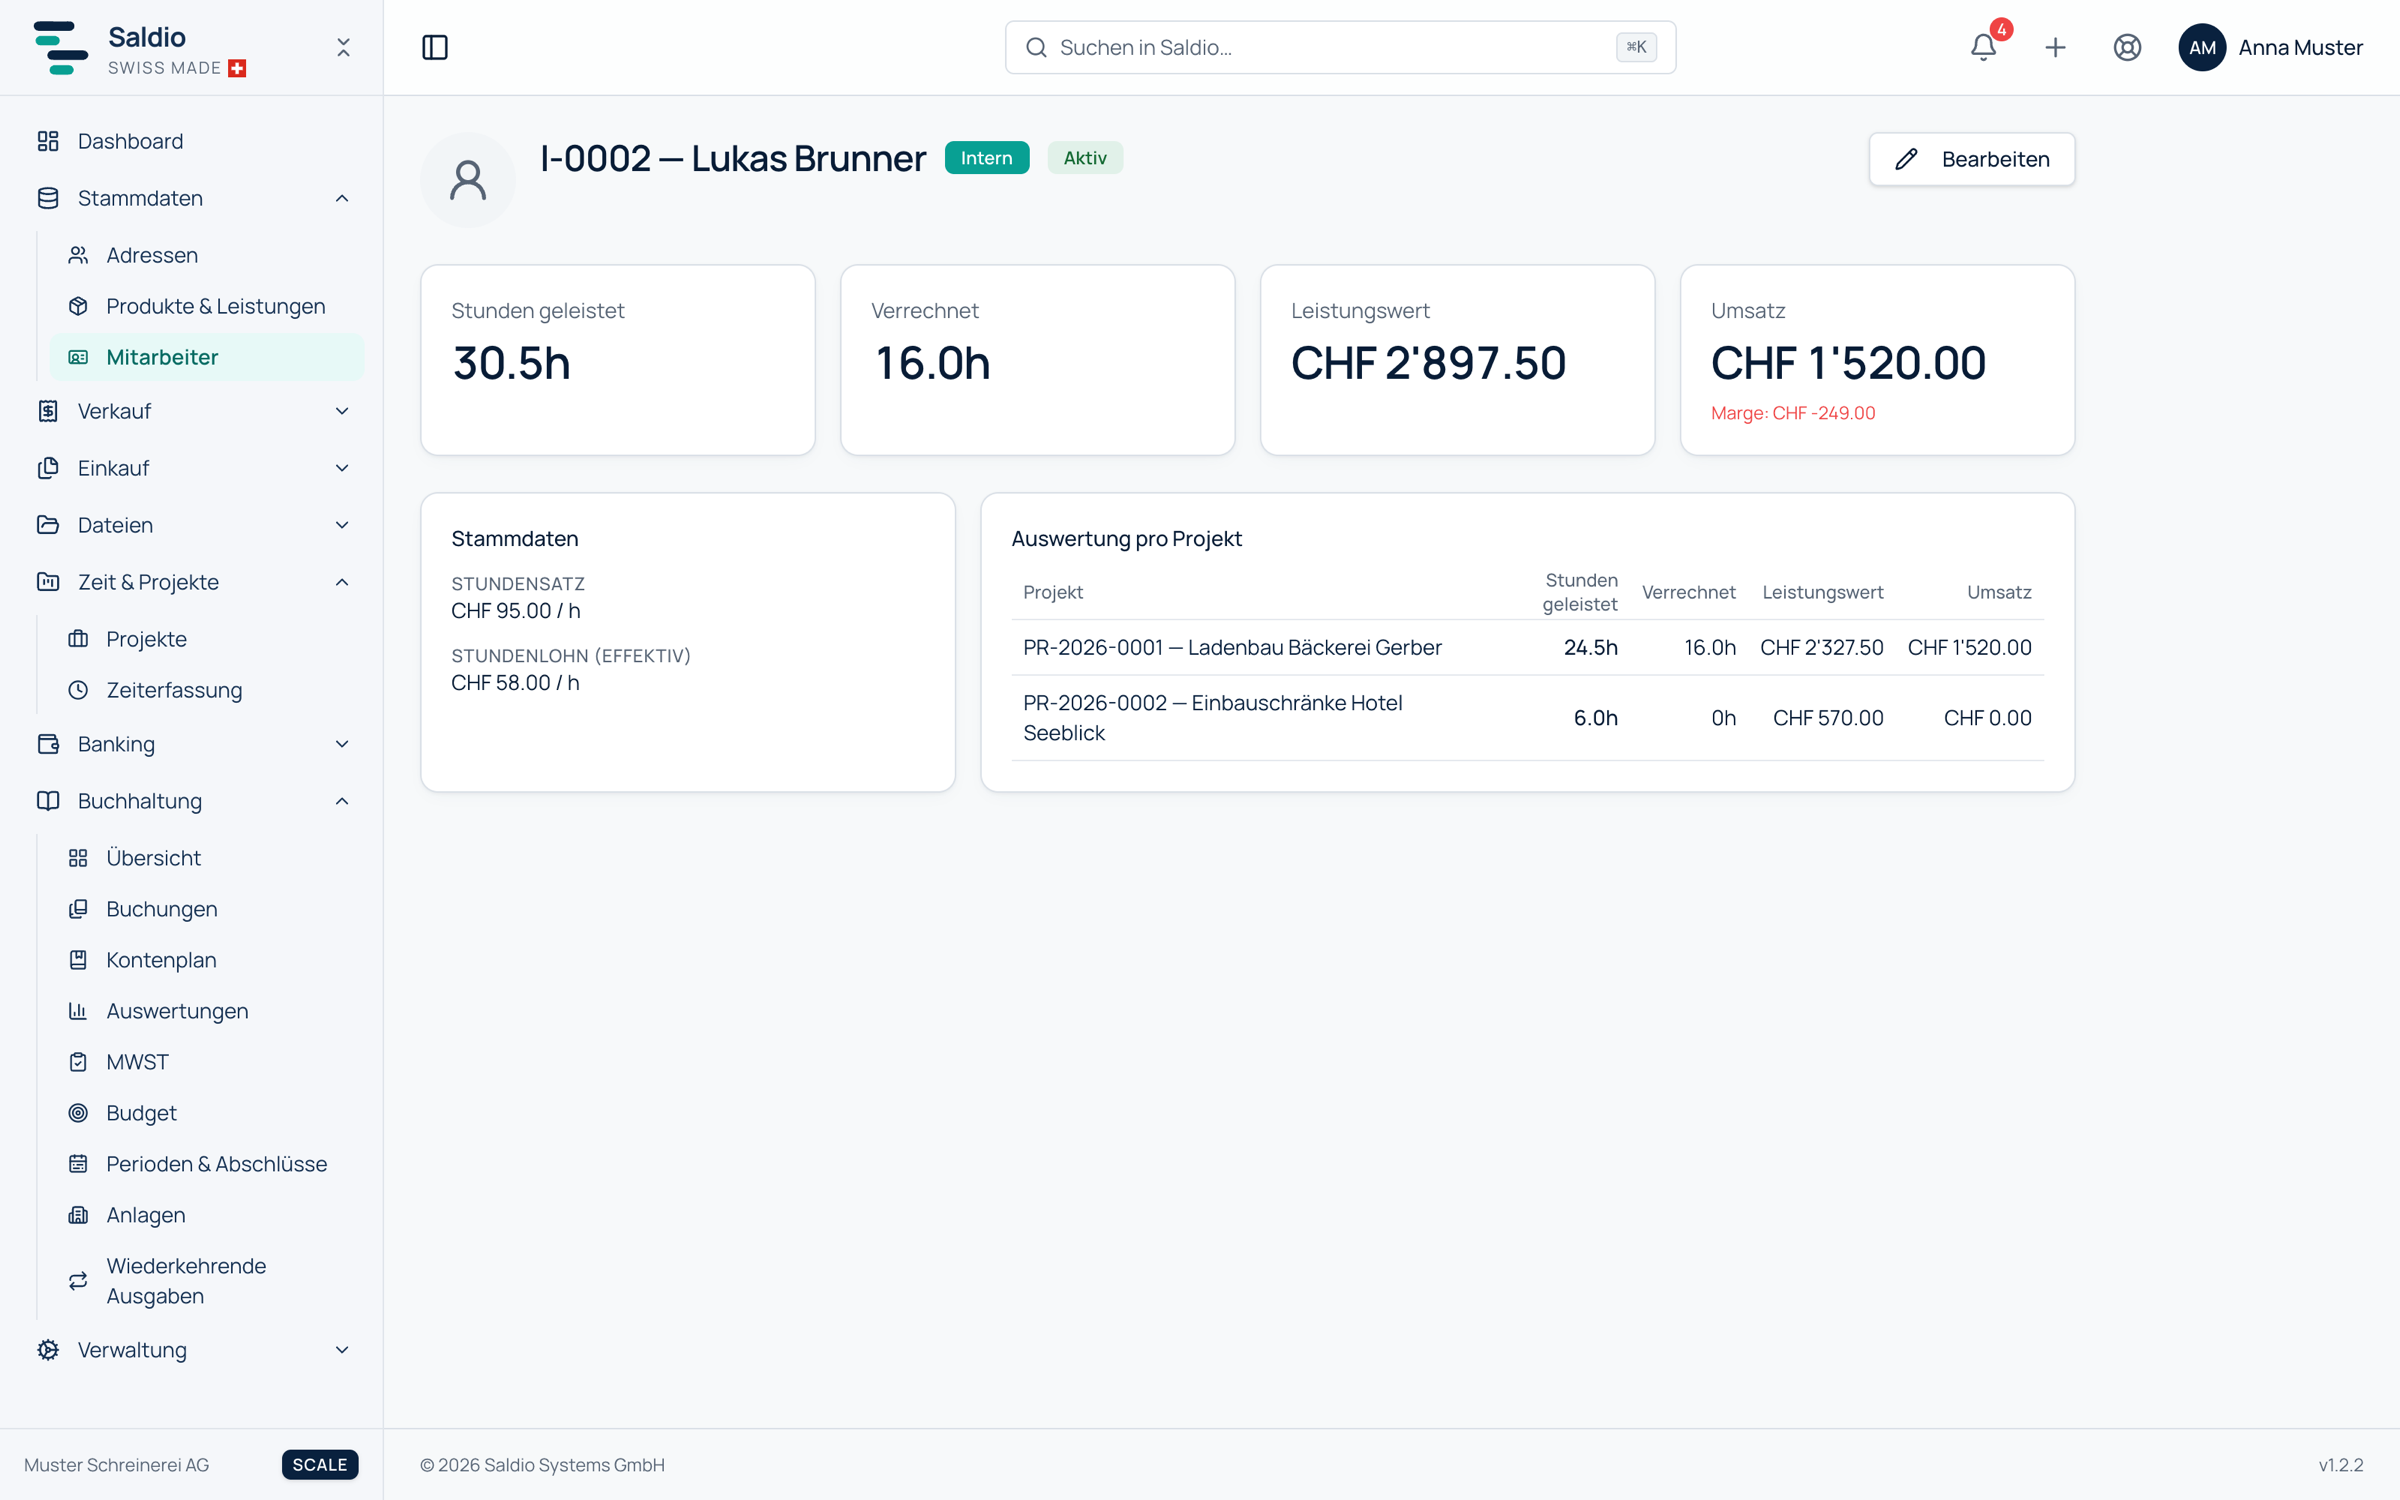Open the help lifebuoy icon
The width and height of the screenshot is (2400, 1500).
(x=2127, y=47)
